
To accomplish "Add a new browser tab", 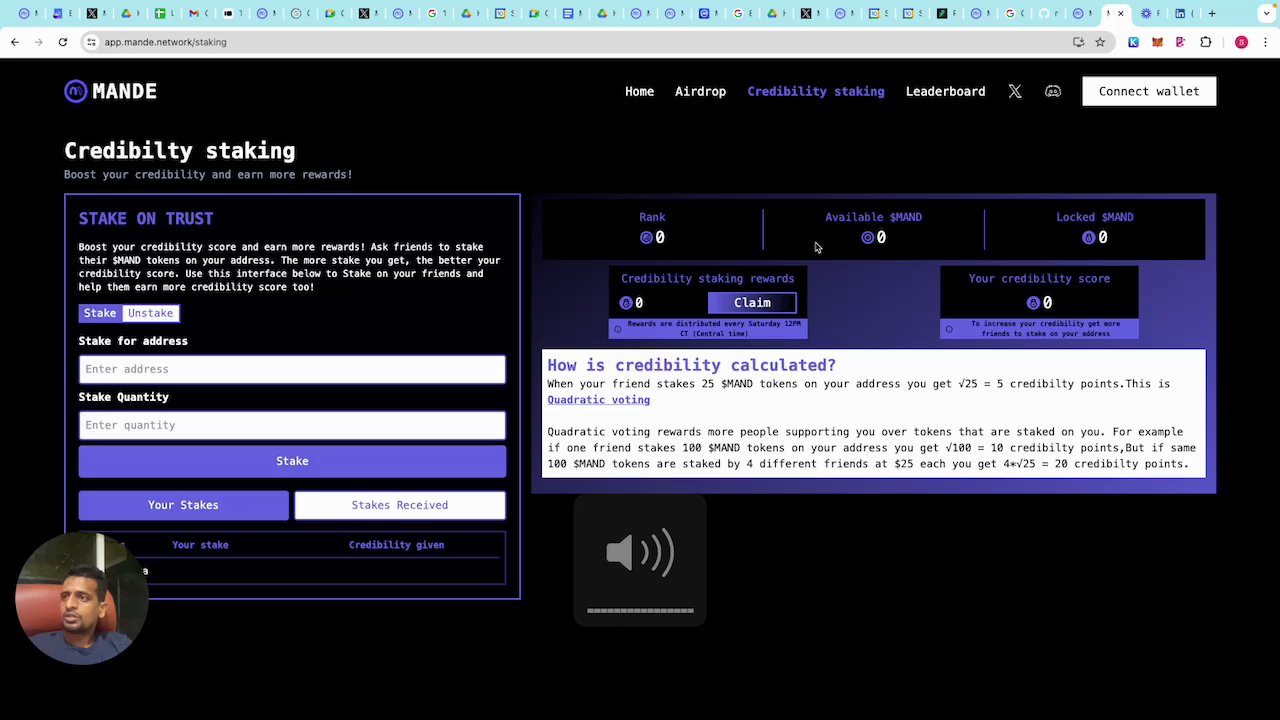I will point(1212,14).
